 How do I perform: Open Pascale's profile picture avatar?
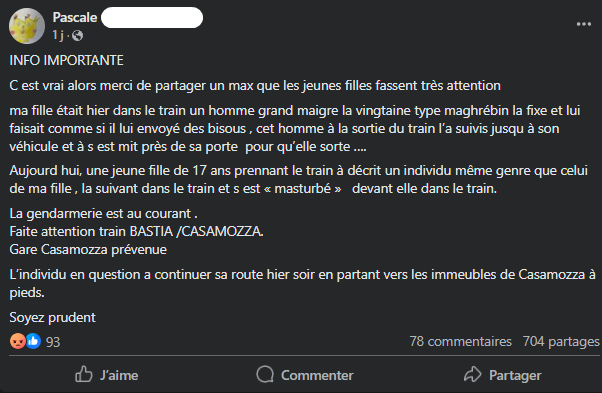pyautogui.click(x=27, y=26)
